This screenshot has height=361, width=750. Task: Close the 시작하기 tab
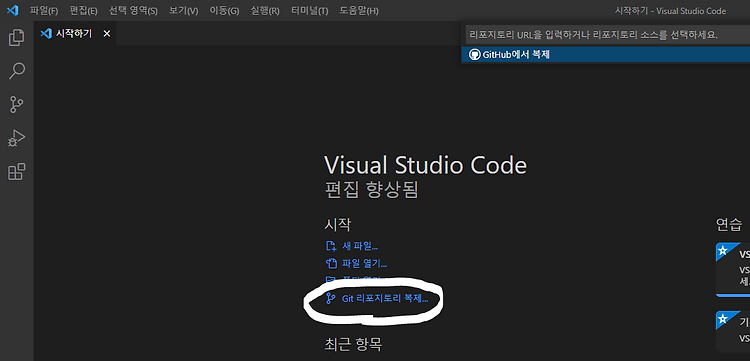(107, 33)
